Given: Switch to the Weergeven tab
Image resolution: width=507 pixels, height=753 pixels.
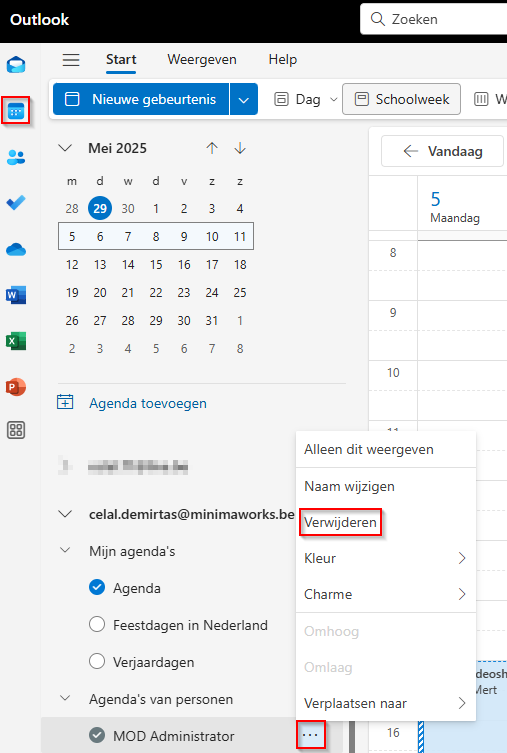Looking at the screenshot, I should [202, 60].
